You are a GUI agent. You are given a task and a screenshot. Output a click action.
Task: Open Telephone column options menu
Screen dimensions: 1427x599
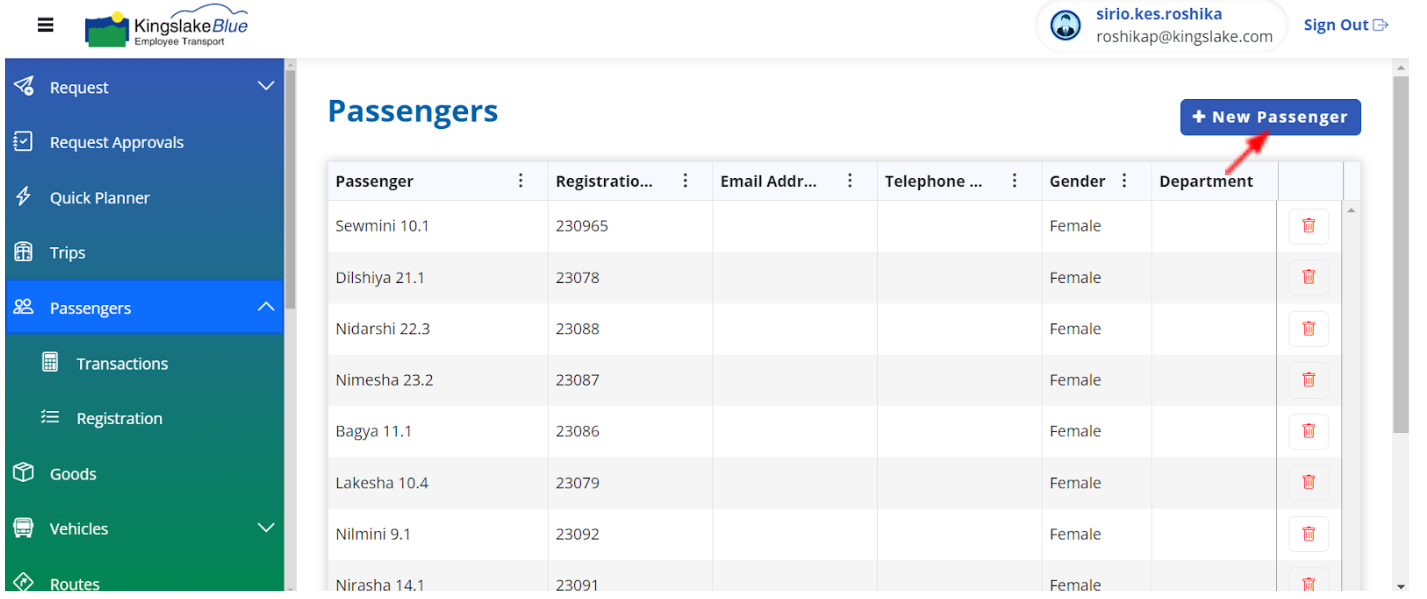point(1015,181)
